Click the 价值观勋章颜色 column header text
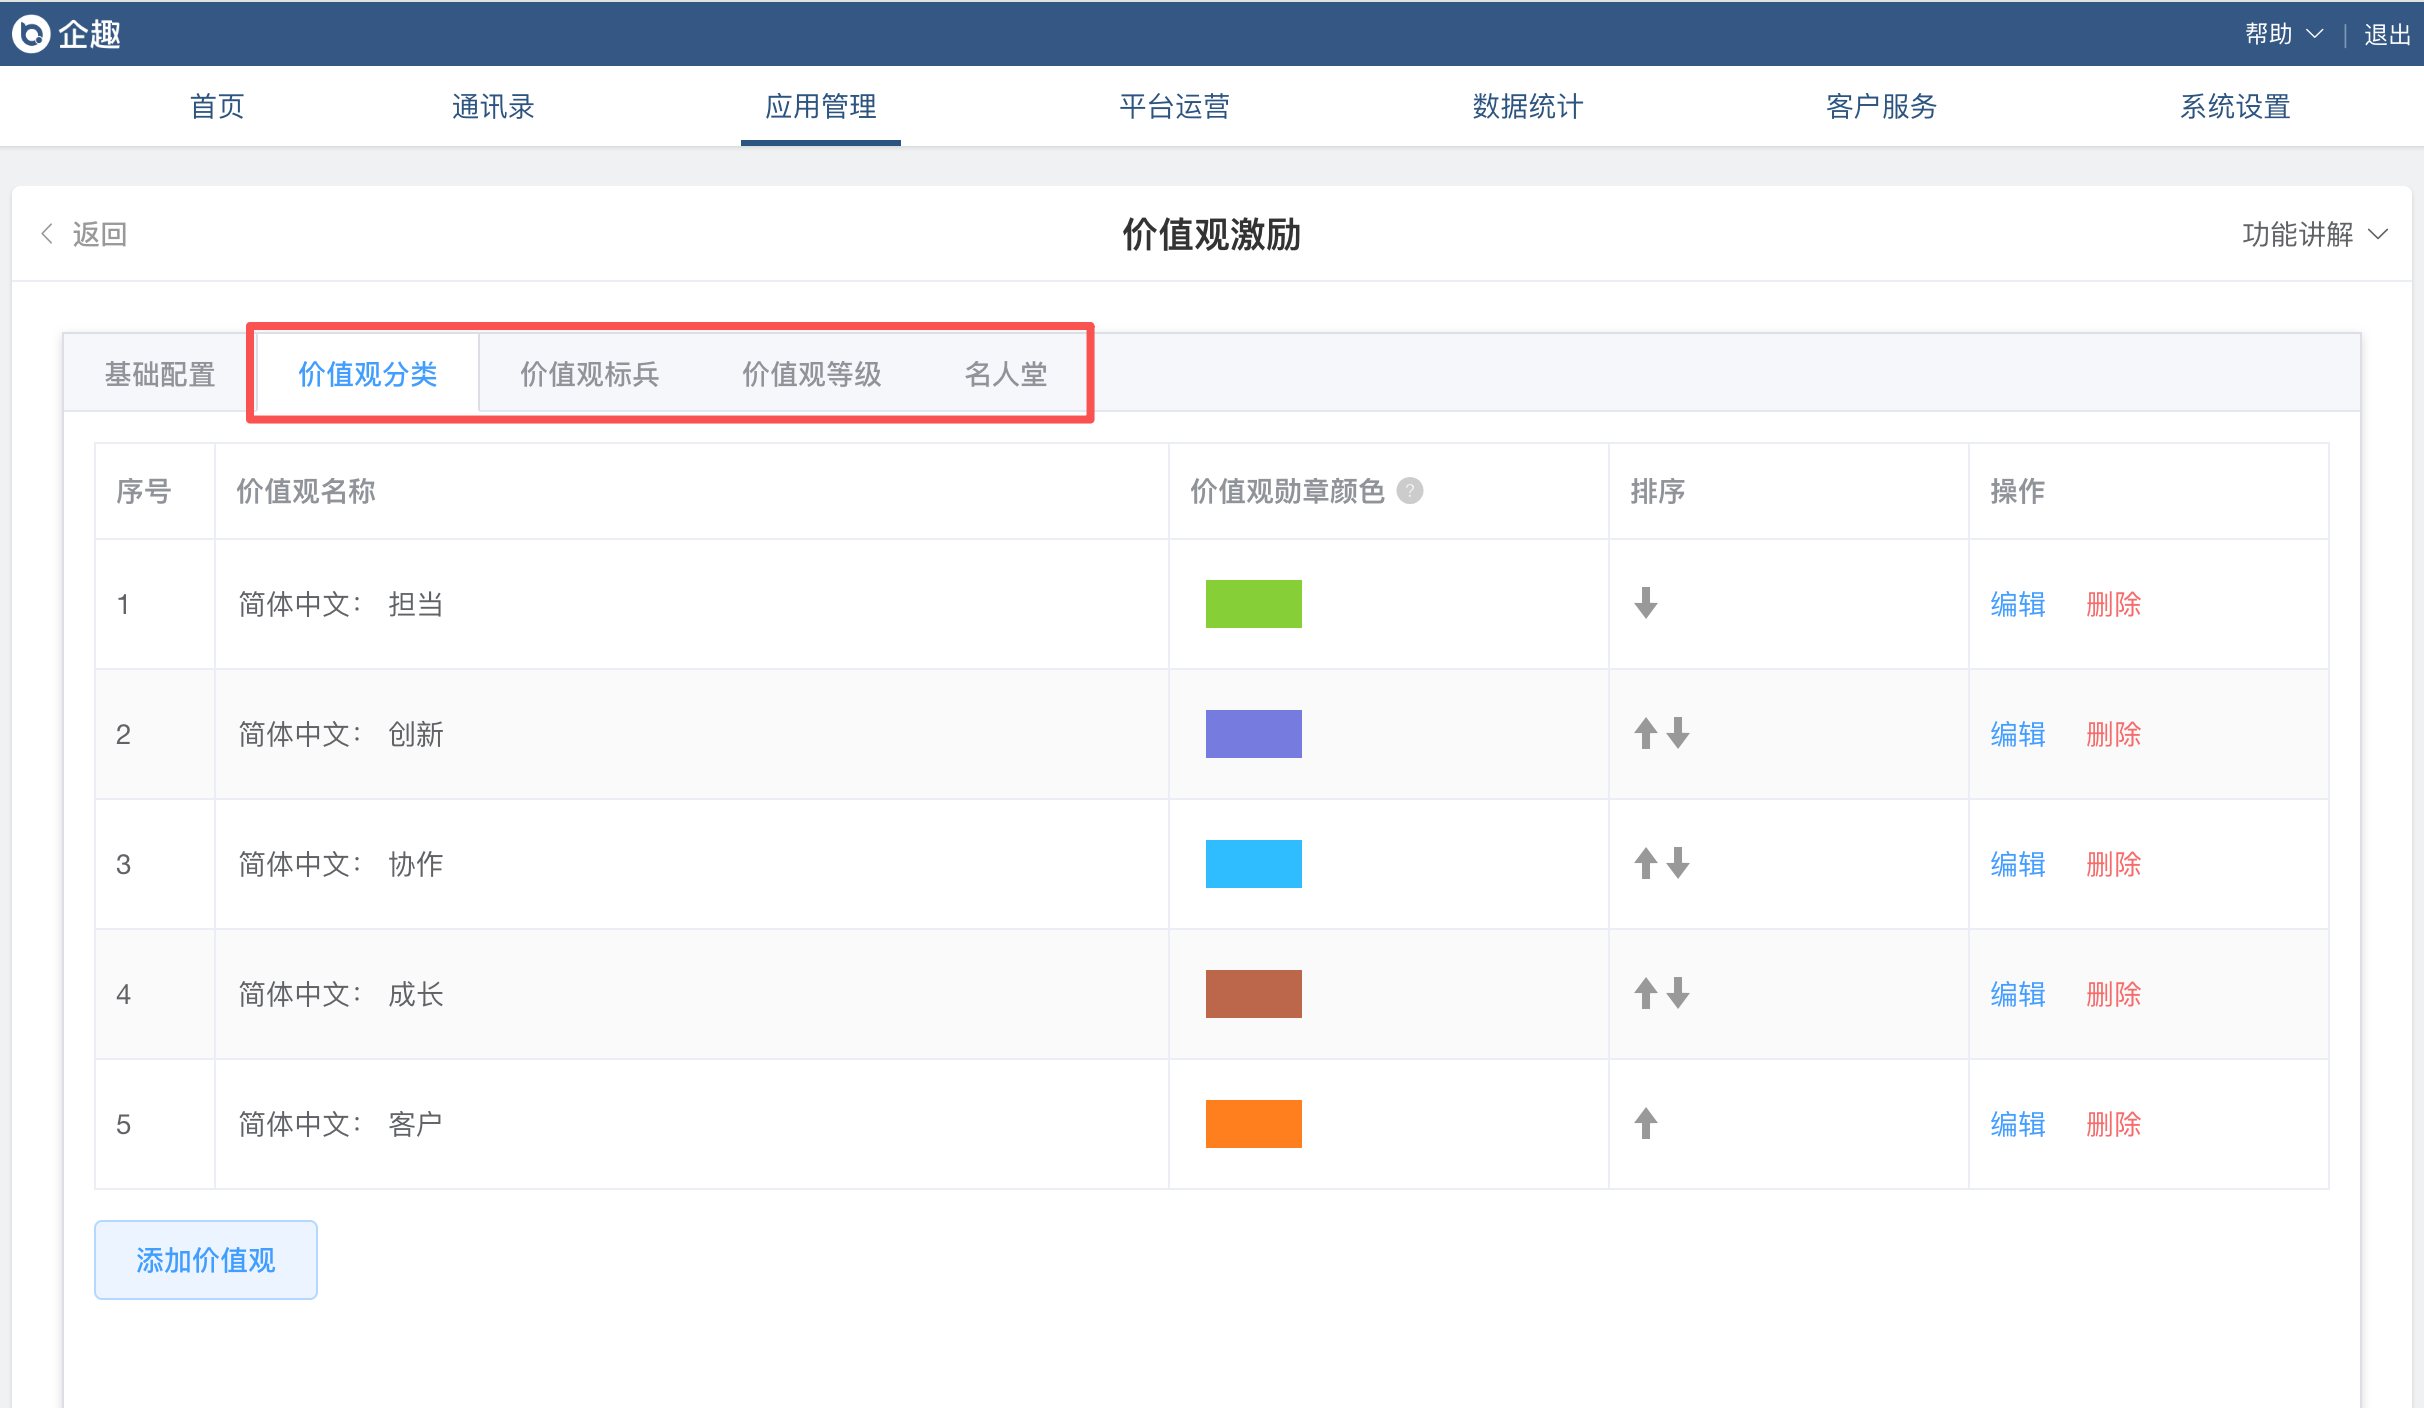Viewport: 2424px width, 1408px height. pos(1287,491)
